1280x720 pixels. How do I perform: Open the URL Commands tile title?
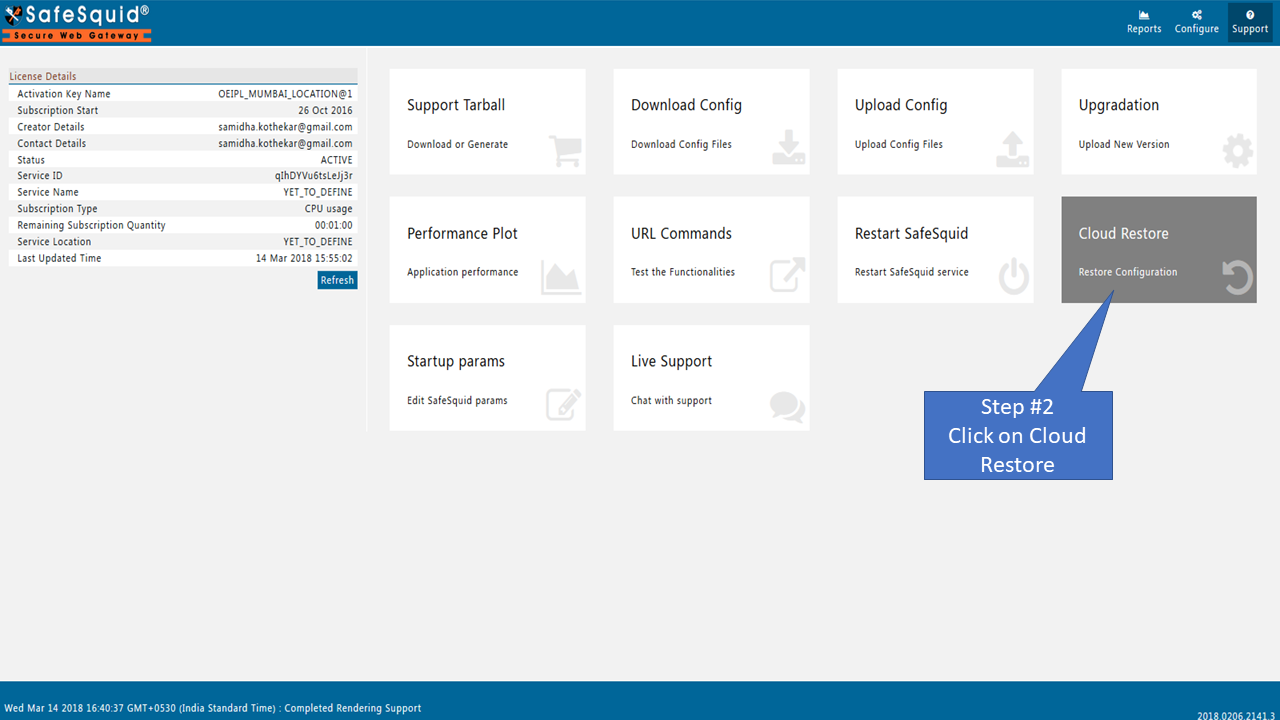tap(681, 233)
